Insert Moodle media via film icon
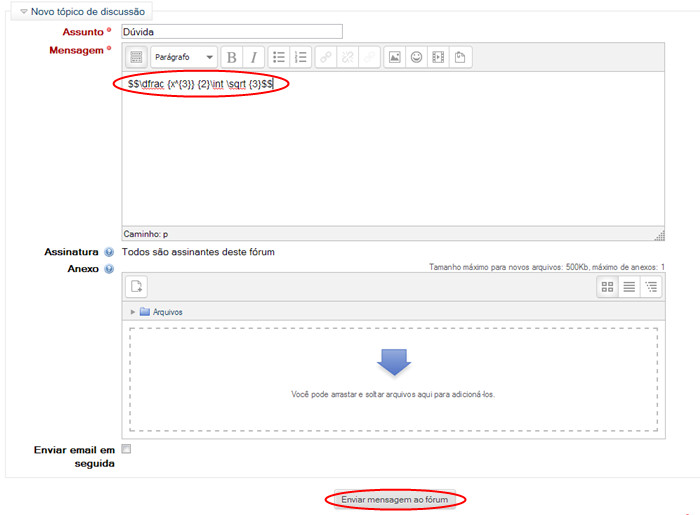This screenshot has width=700, height=515. (438, 57)
